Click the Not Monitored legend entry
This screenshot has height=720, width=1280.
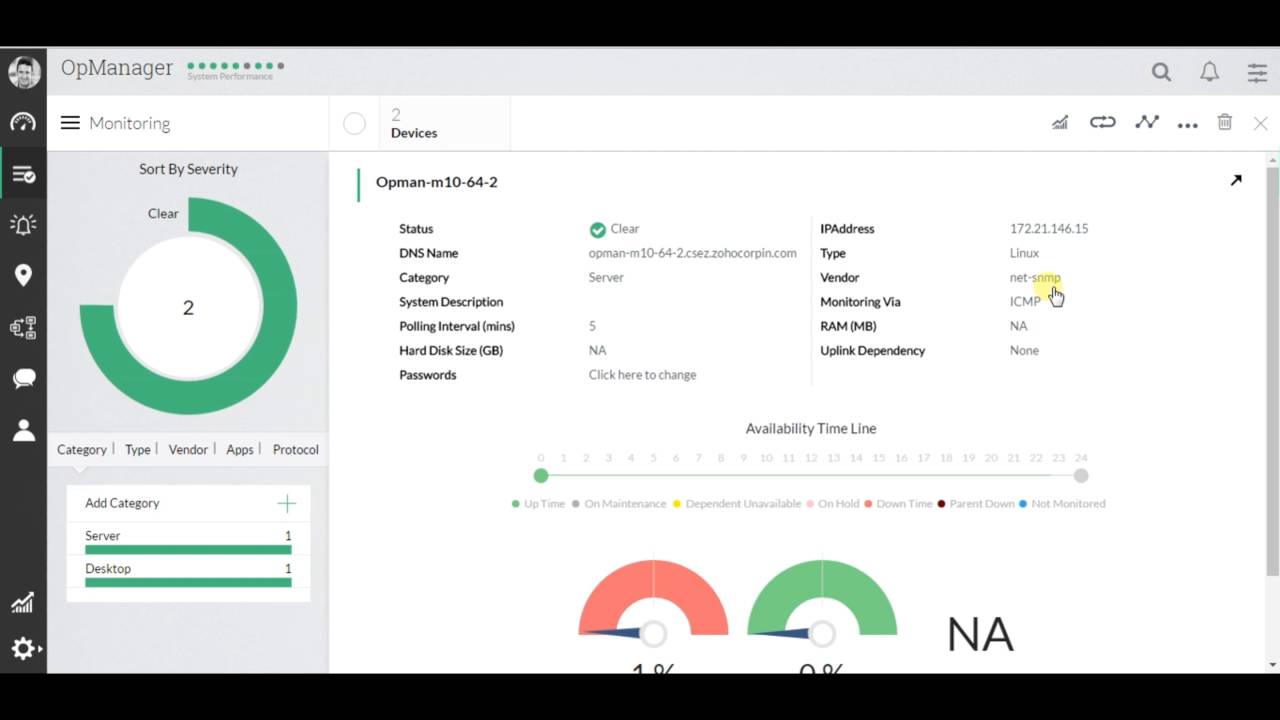[1062, 504]
